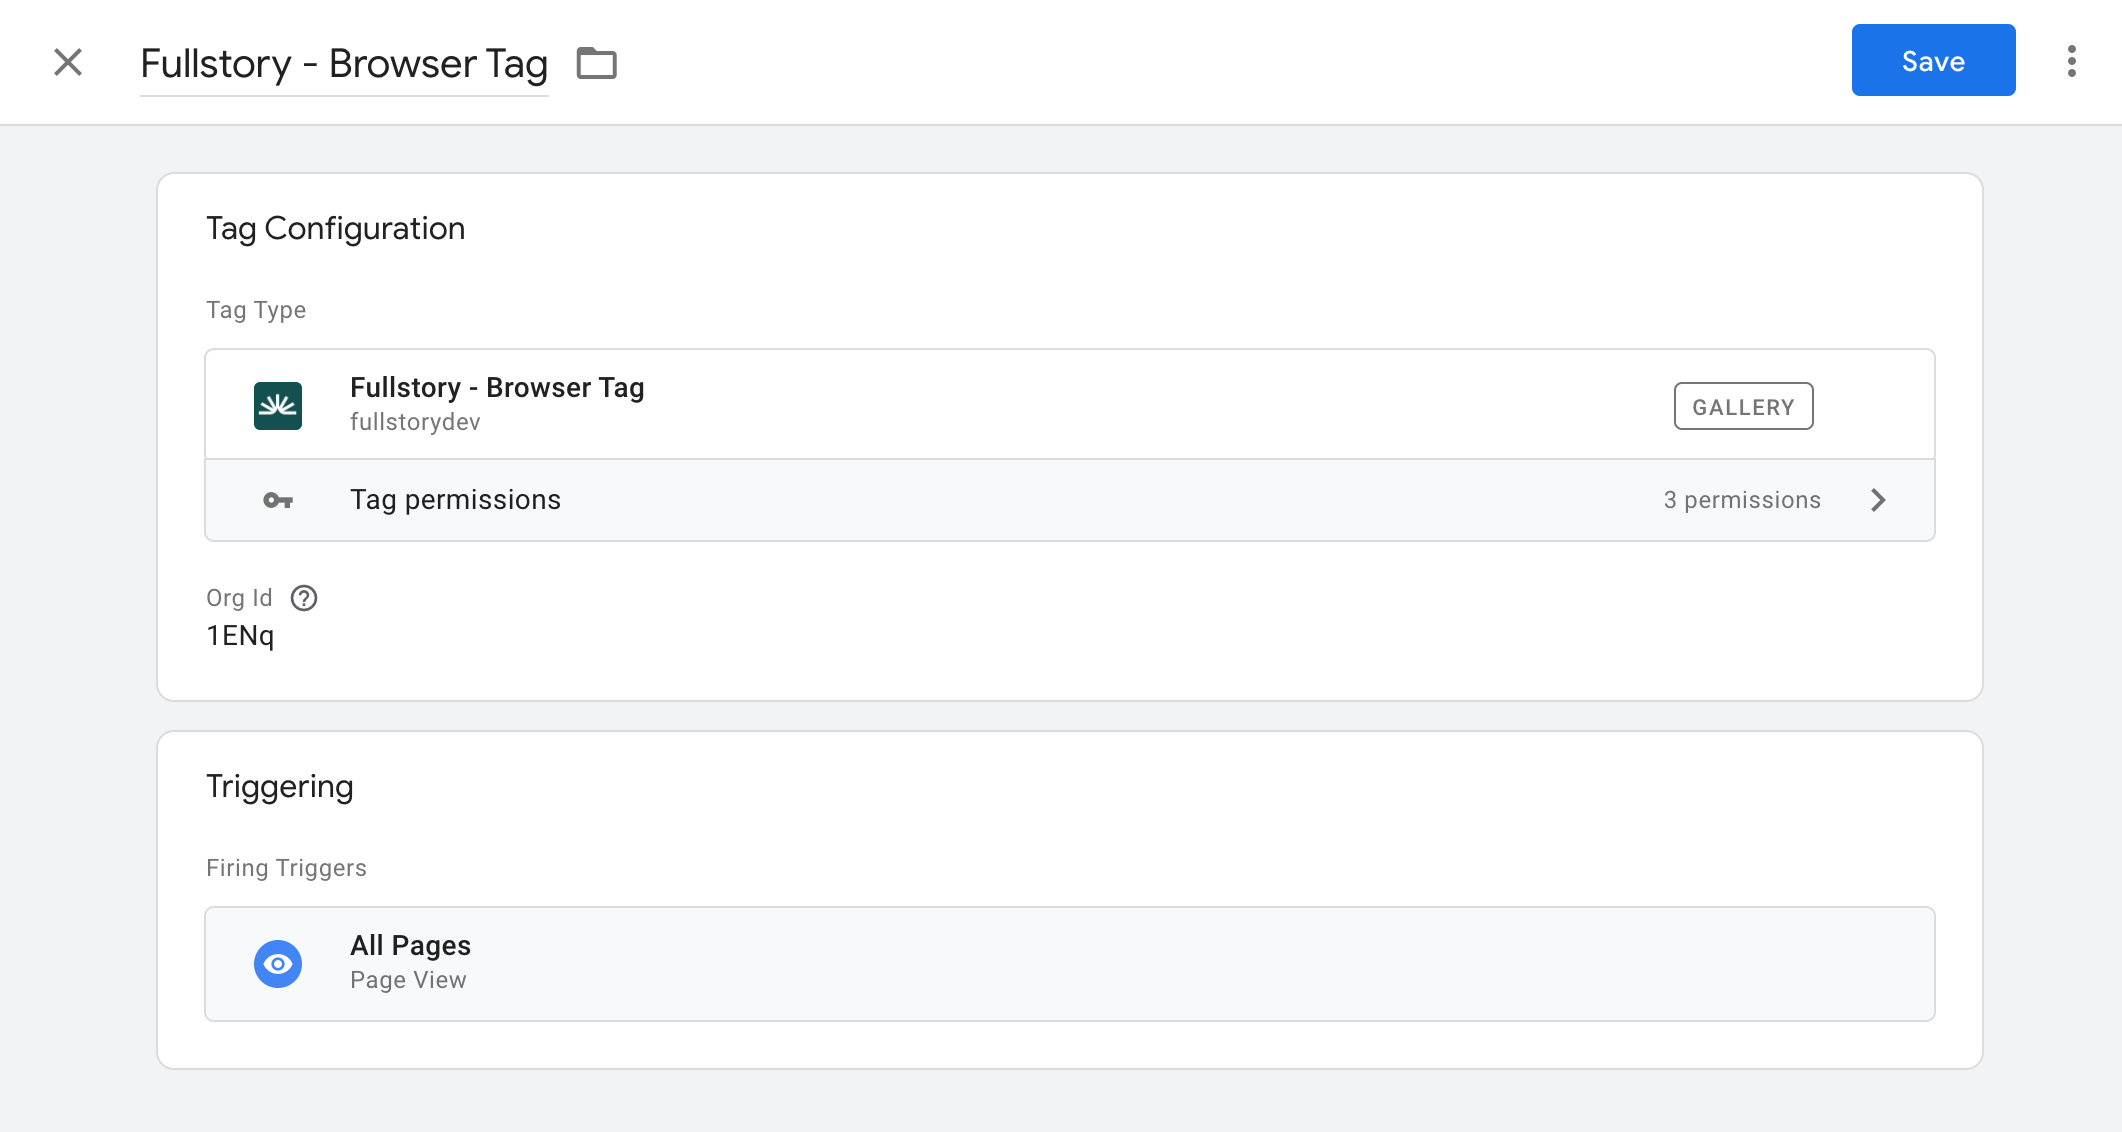Save the tag configuration
This screenshot has height=1132, width=2122.
(x=1933, y=60)
